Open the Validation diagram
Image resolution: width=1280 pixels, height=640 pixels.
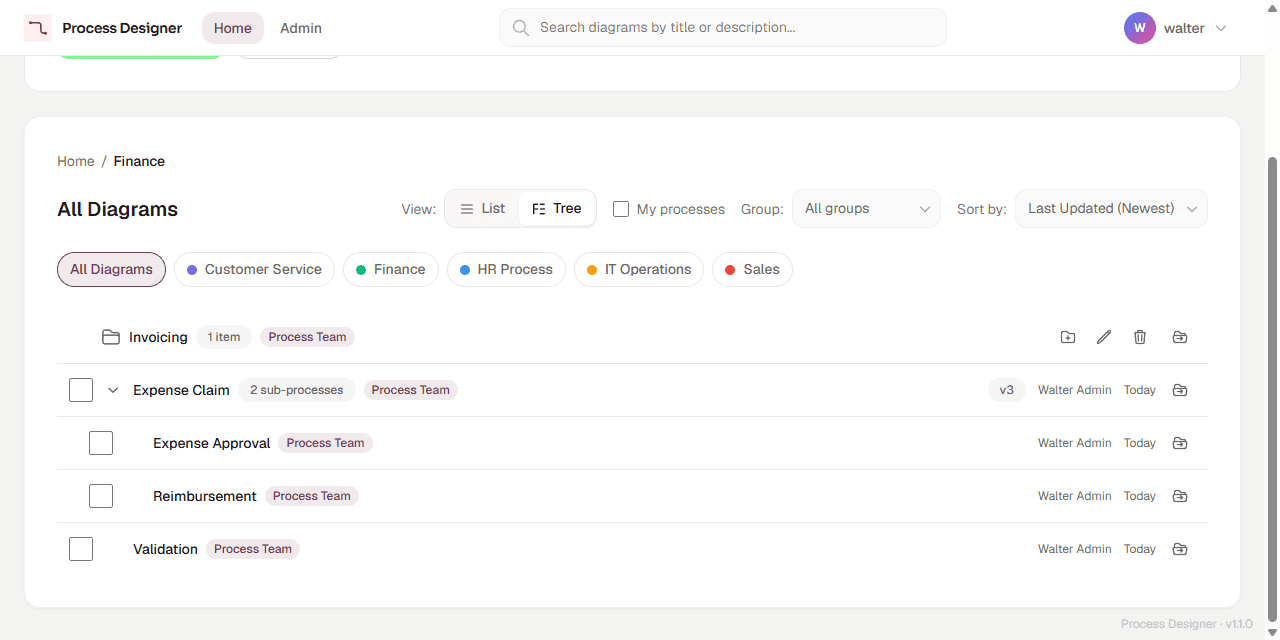165,549
